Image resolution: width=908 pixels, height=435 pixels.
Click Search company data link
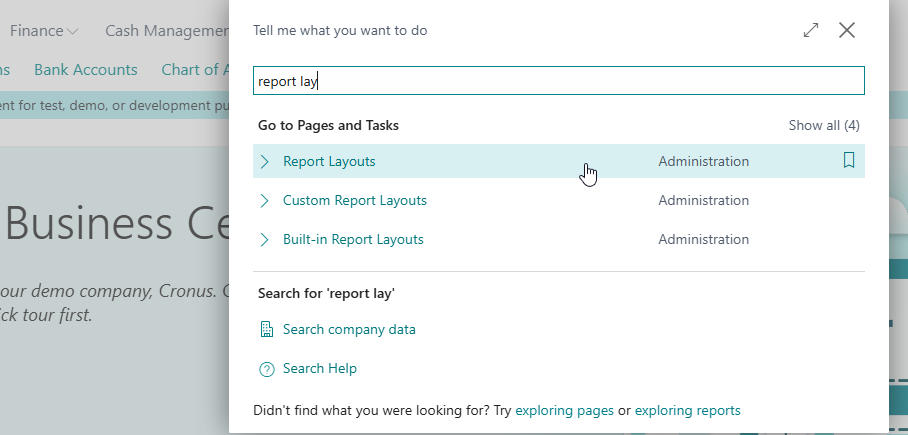point(349,330)
